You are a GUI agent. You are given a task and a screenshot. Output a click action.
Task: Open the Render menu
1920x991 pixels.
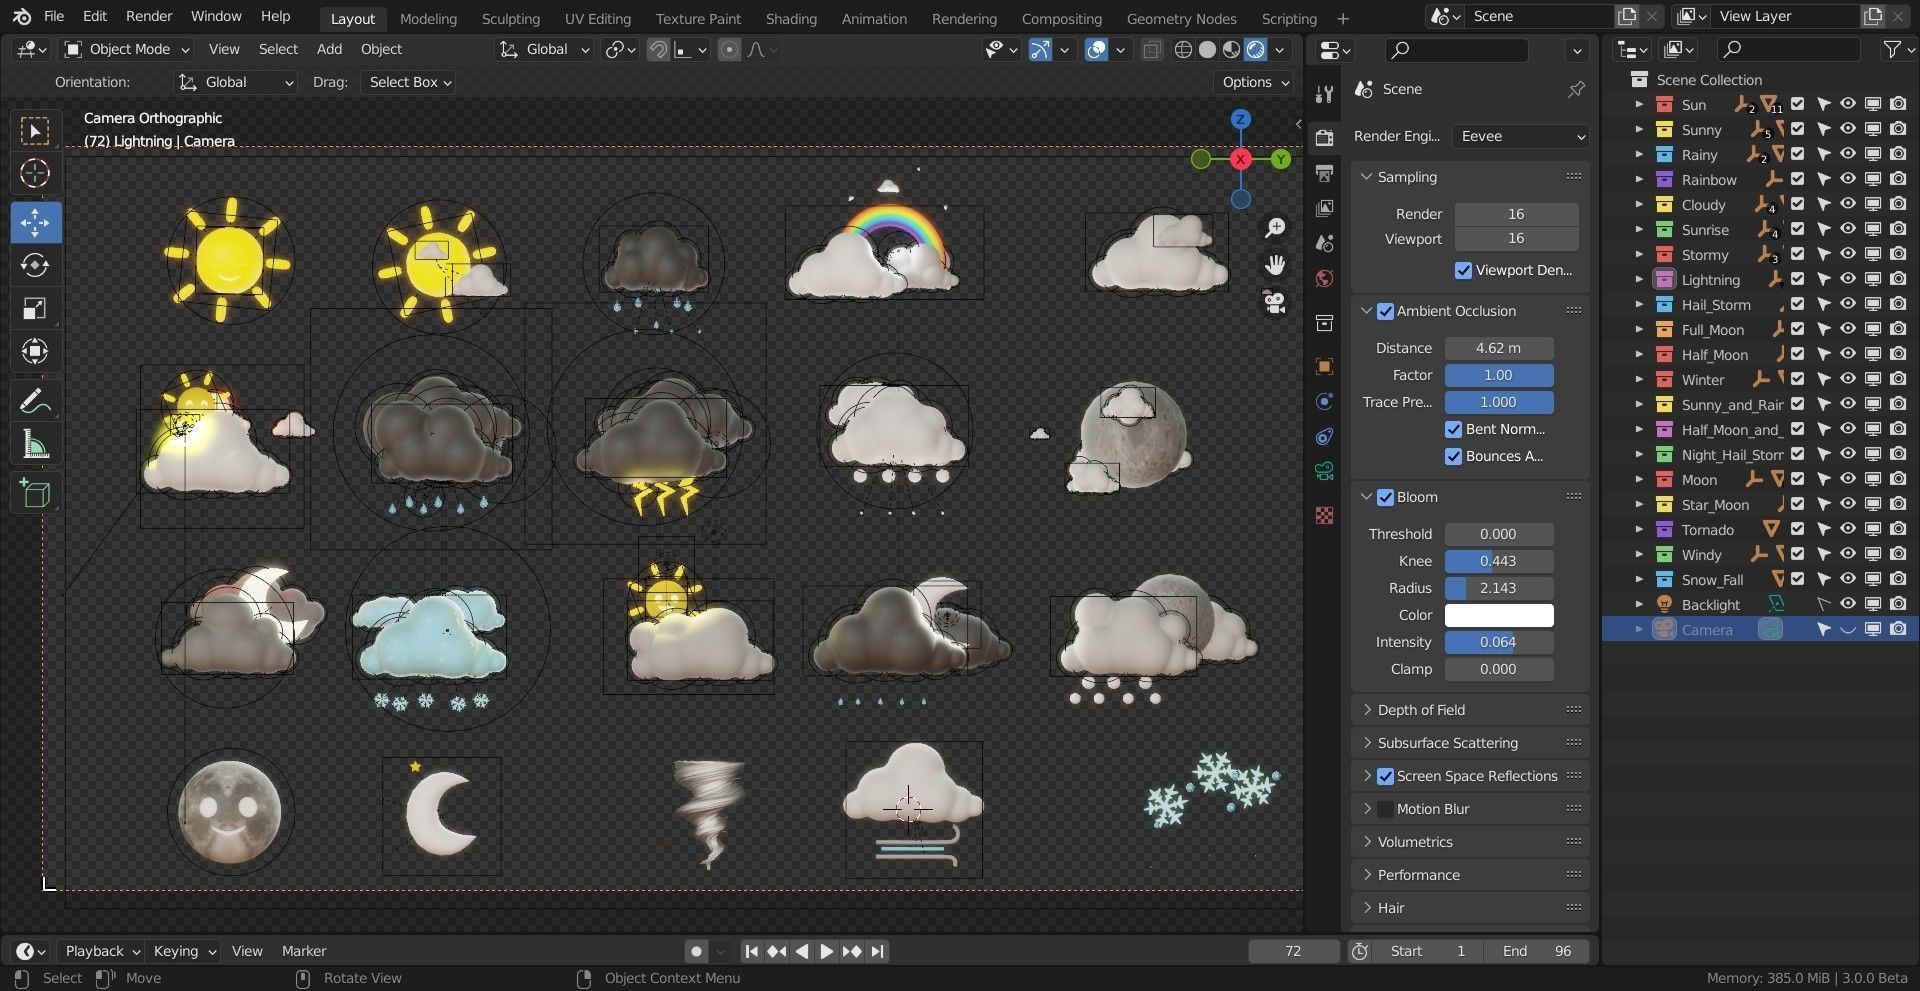pyautogui.click(x=149, y=16)
